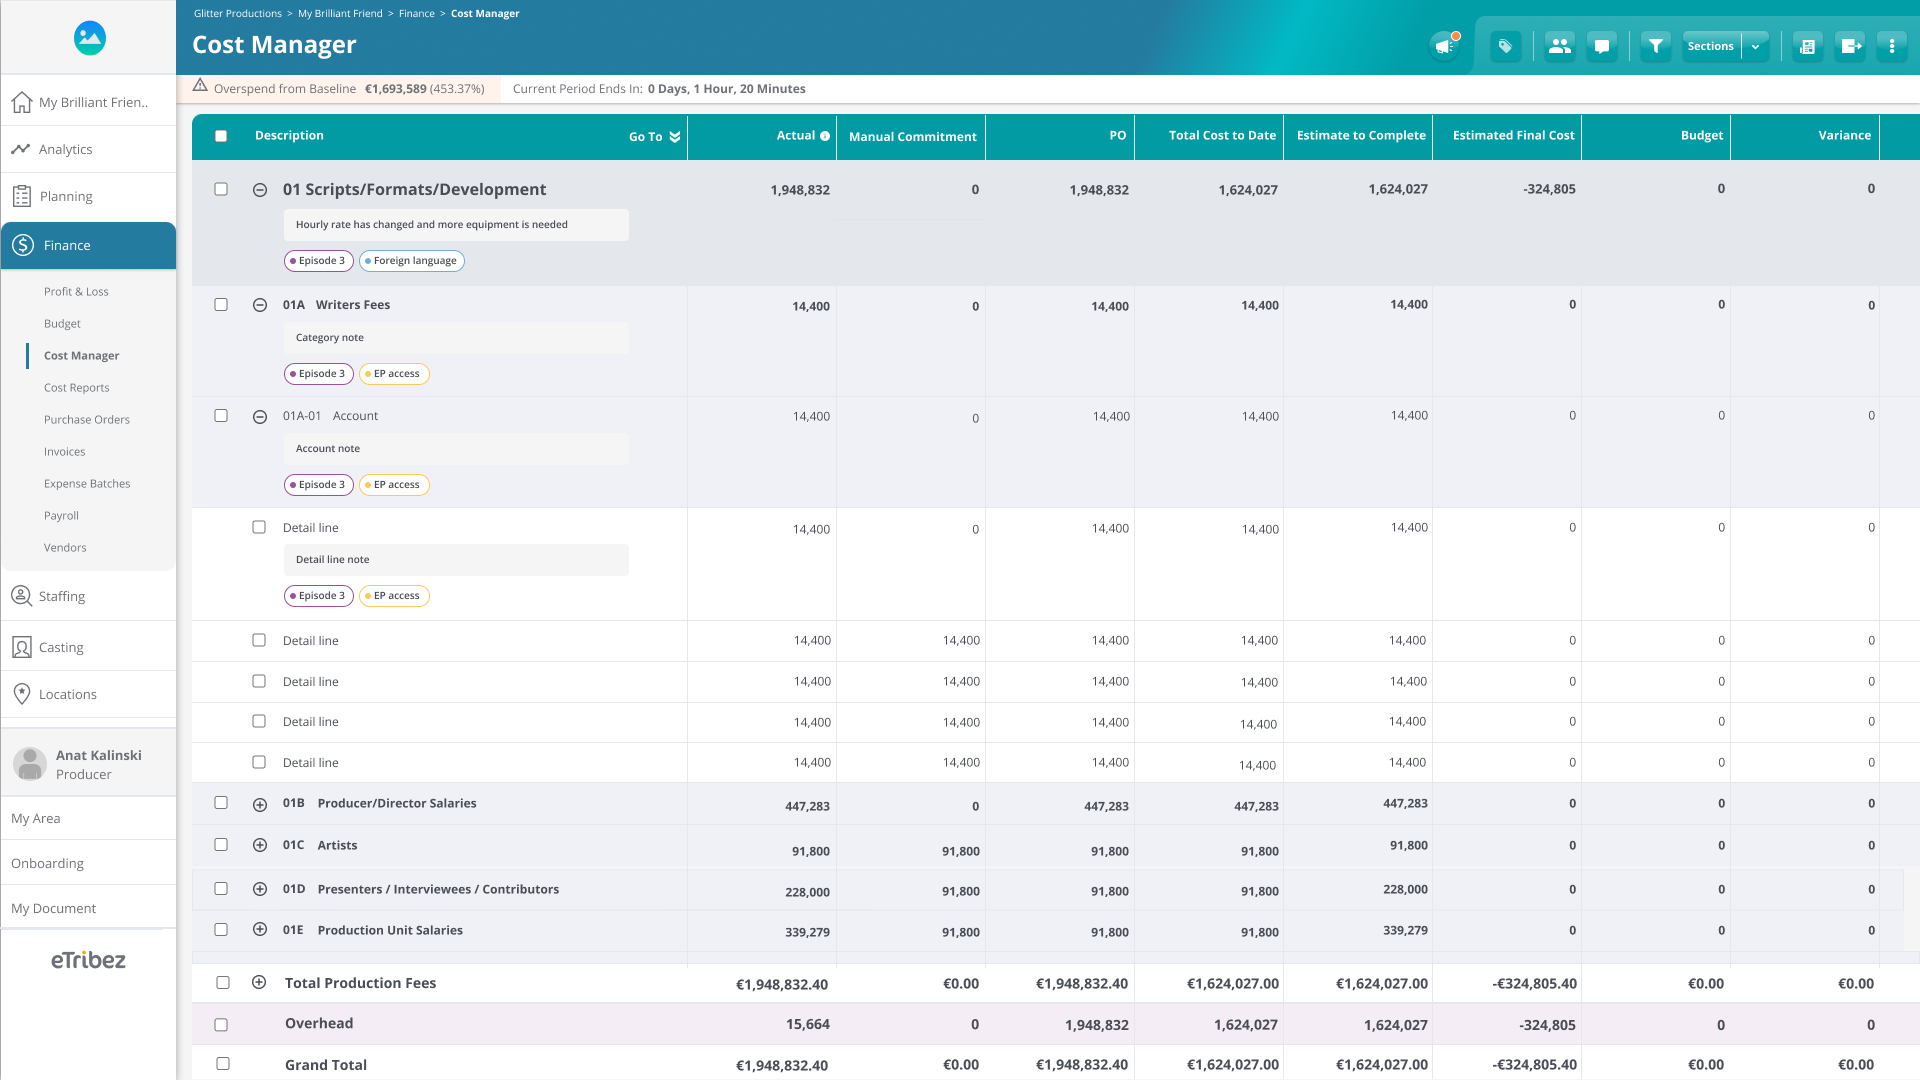This screenshot has height=1080, width=1920.
Task: Open the Sections dropdown arrow
Action: coord(1756,46)
